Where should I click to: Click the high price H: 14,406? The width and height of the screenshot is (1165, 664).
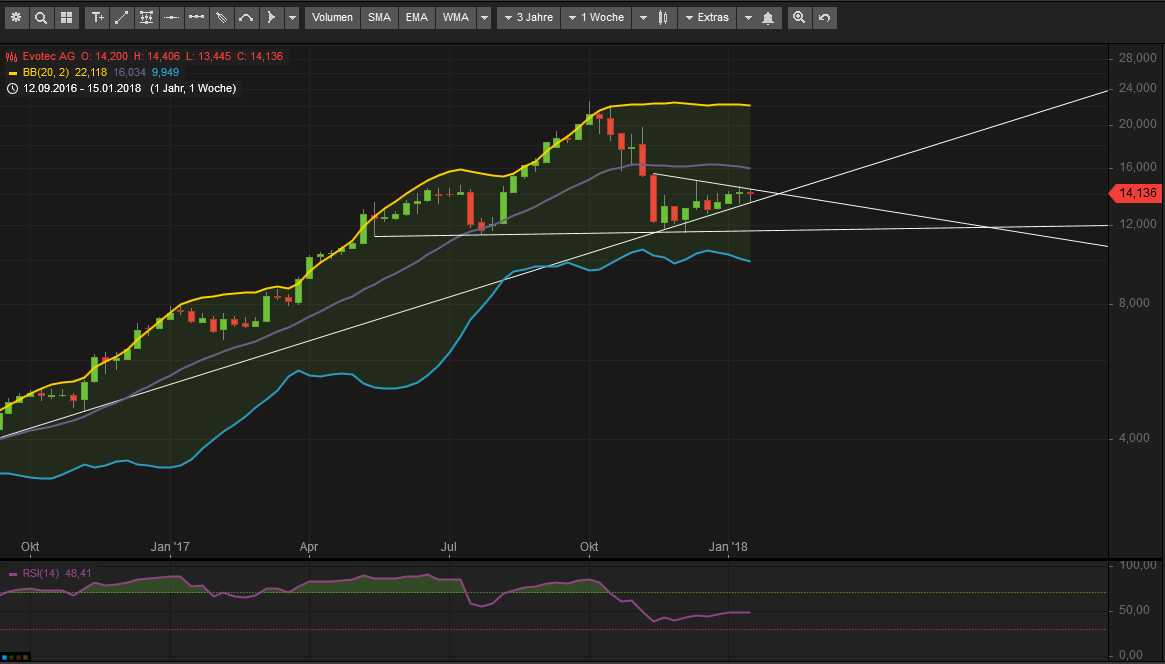tap(157, 56)
